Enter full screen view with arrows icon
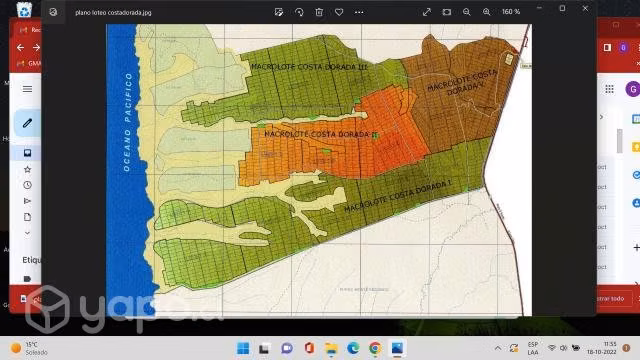 [427, 12]
